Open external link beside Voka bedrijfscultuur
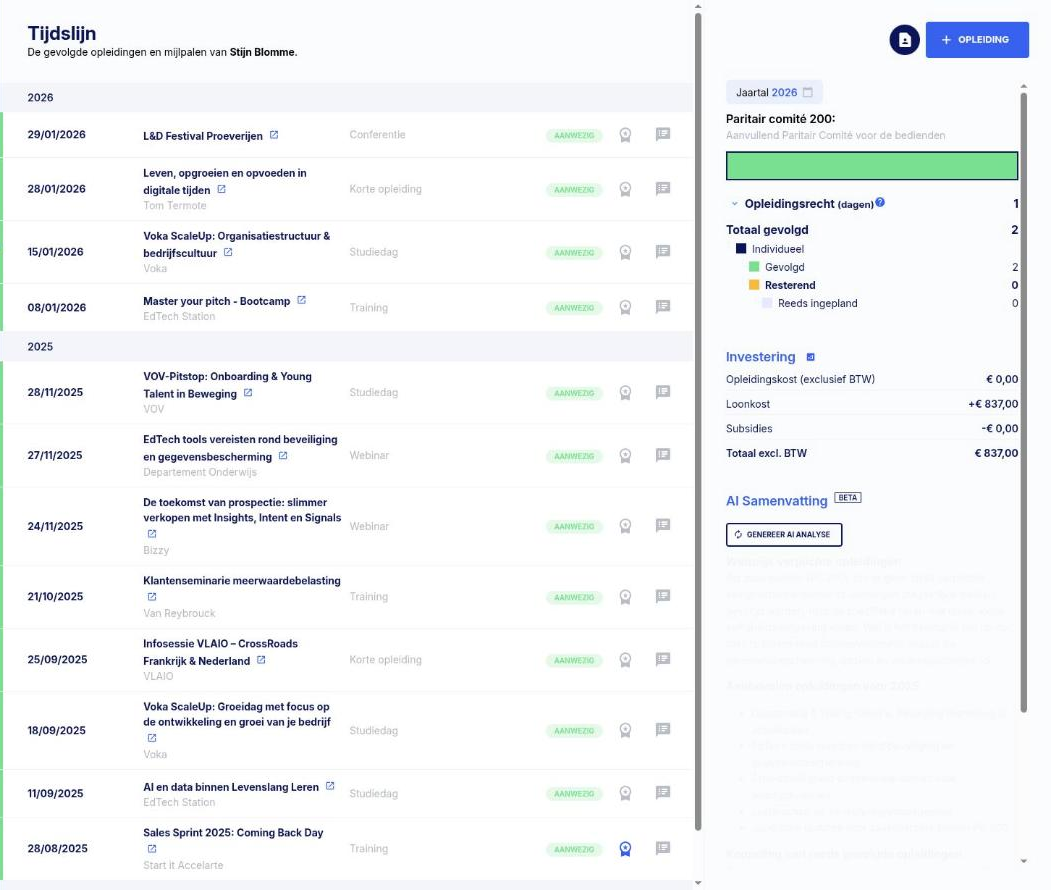Viewport: 1051px width, 890px height. [x=228, y=252]
